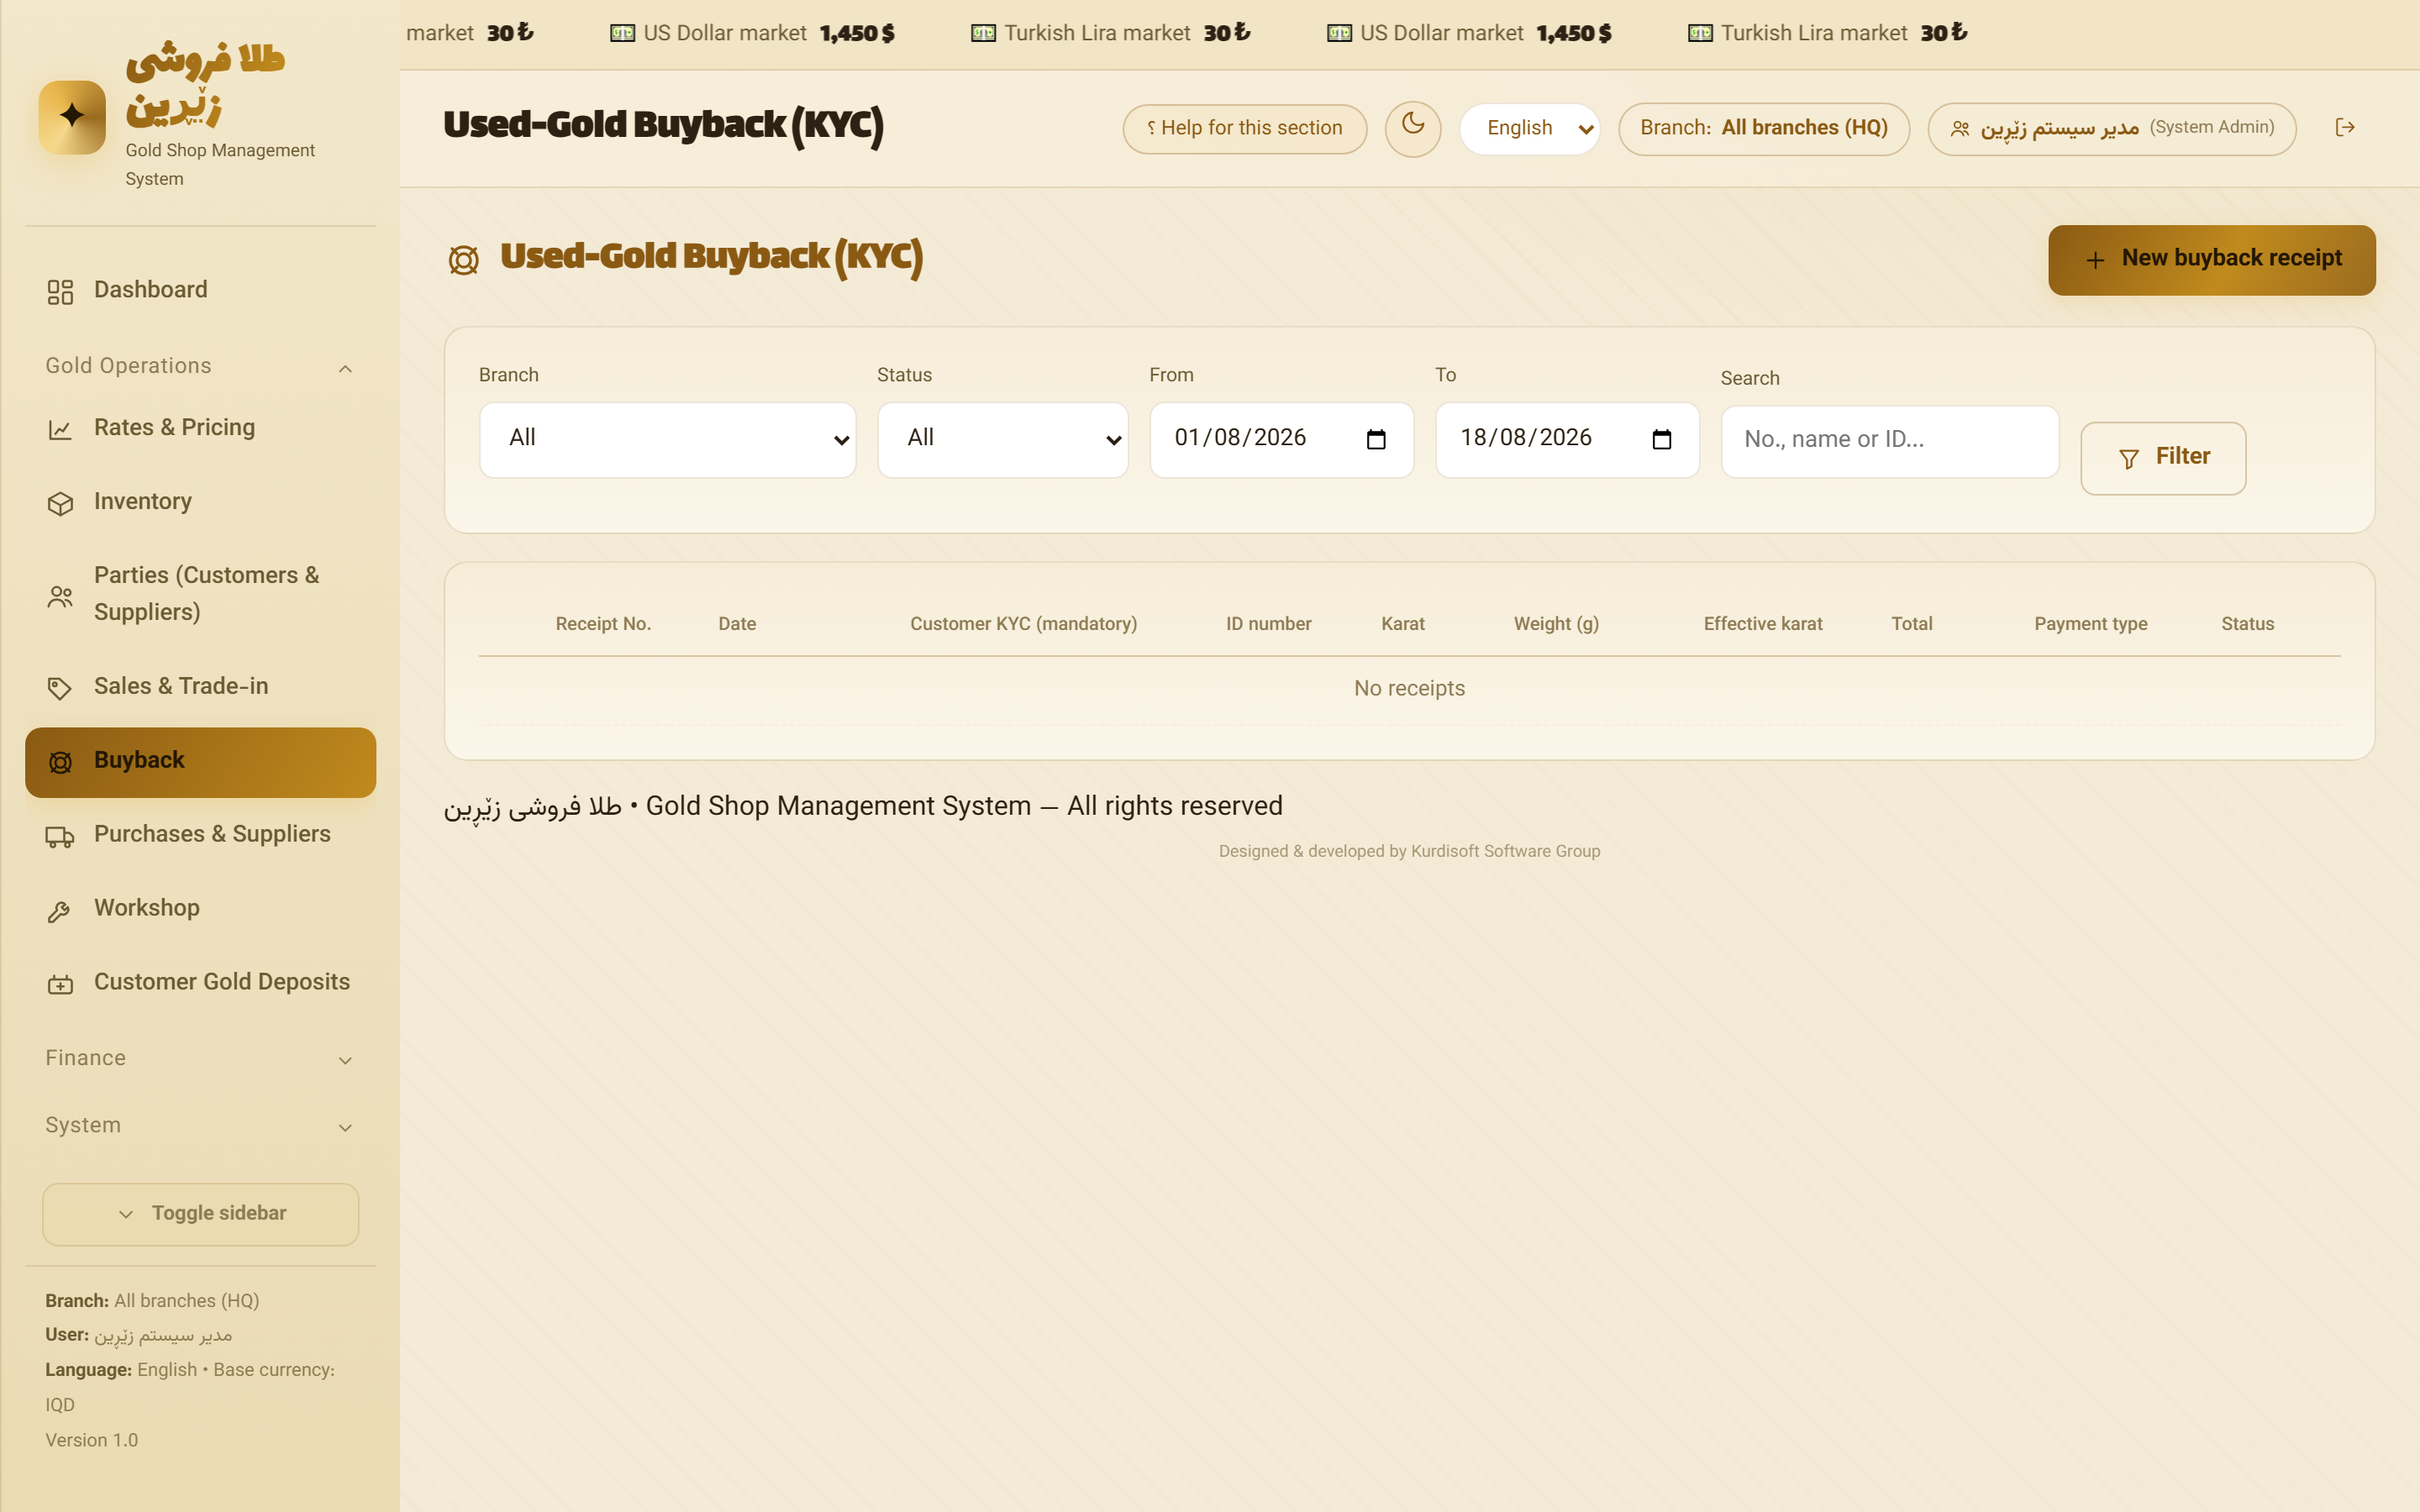Collapse the Gold Operations section
Screen dimensions: 2420x1512
pyautogui.click(x=200, y=367)
